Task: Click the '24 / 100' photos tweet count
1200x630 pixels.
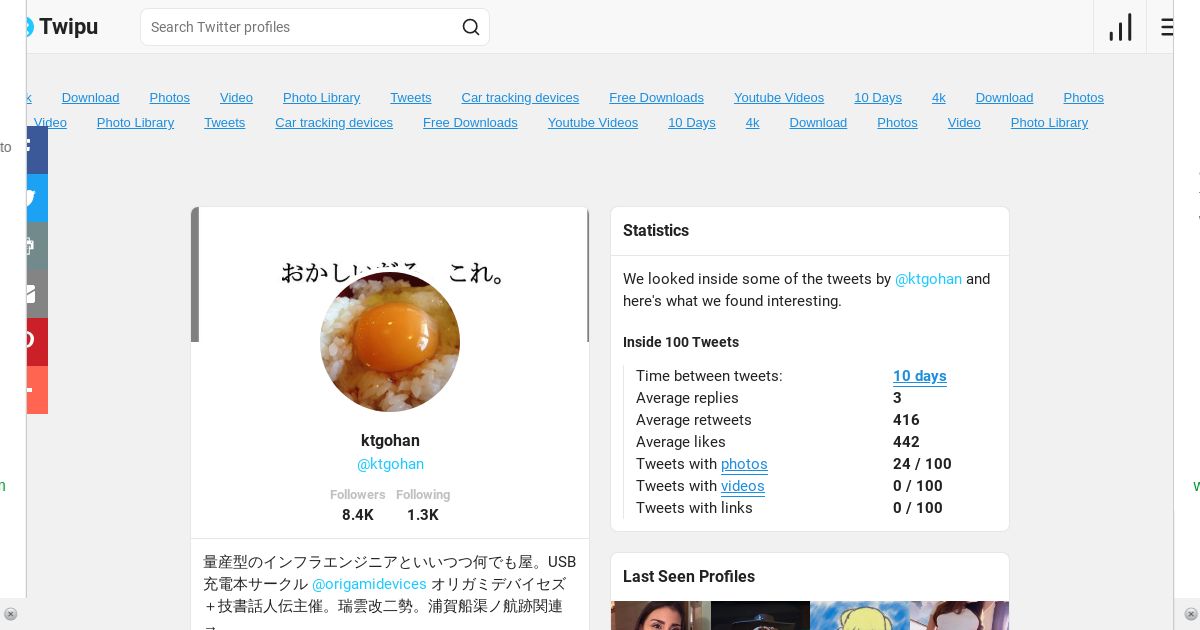Action: tap(922, 464)
